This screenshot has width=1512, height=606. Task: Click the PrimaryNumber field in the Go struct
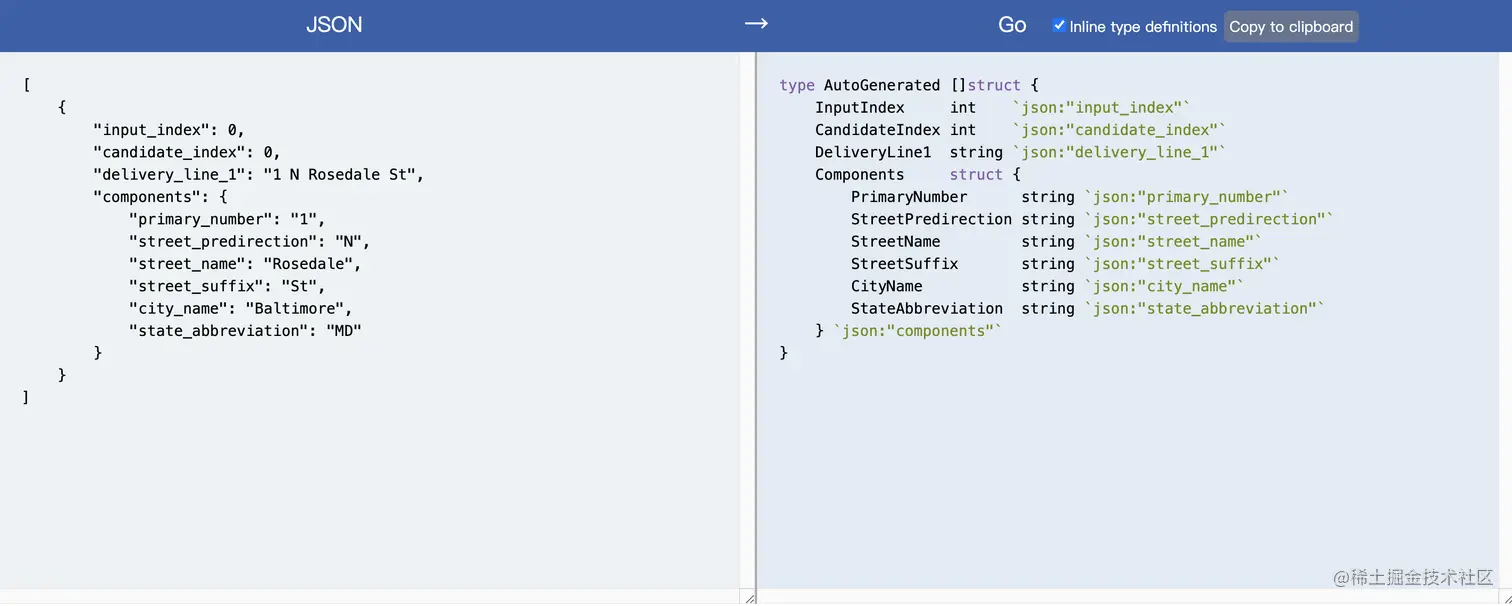tap(908, 196)
